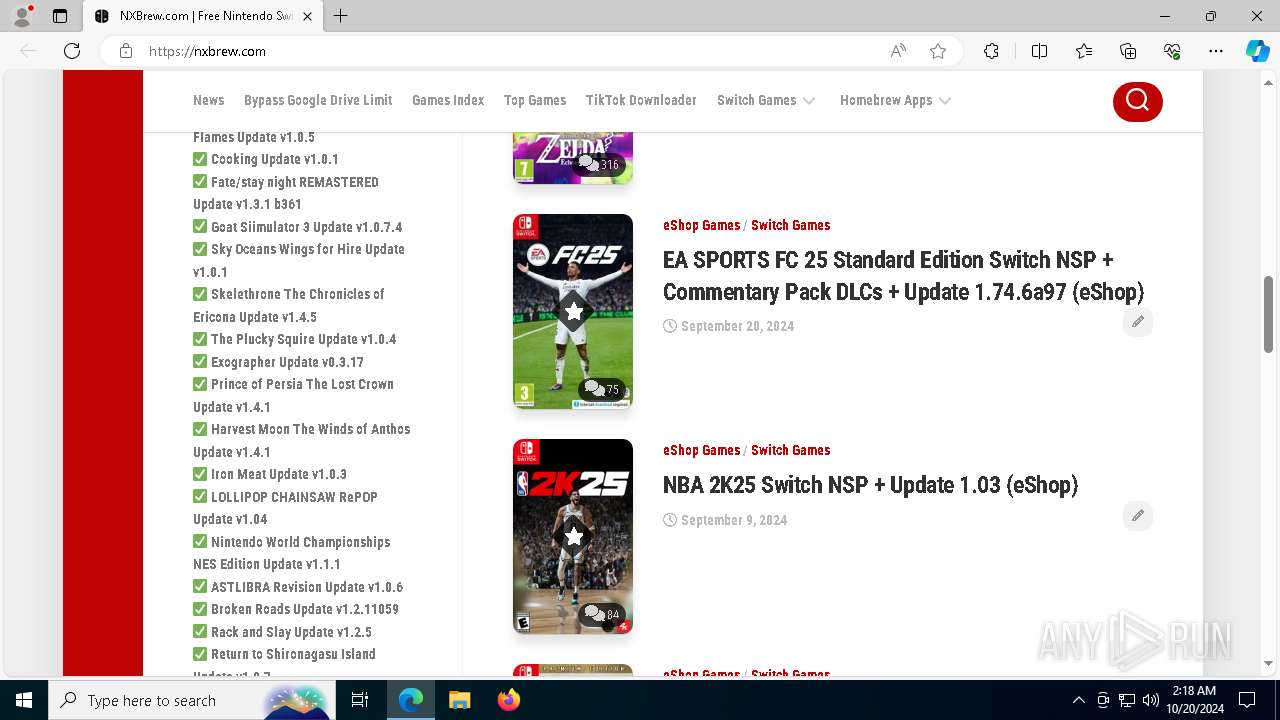Open eShop Games category above FC 25

tap(701, 225)
